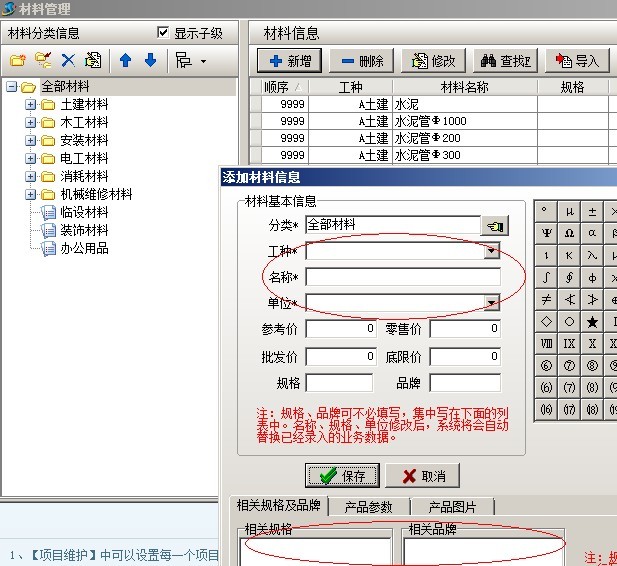The height and width of the screenshot is (566, 617).
Task: Click the 新增 toolbar button
Action: (289, 61)
